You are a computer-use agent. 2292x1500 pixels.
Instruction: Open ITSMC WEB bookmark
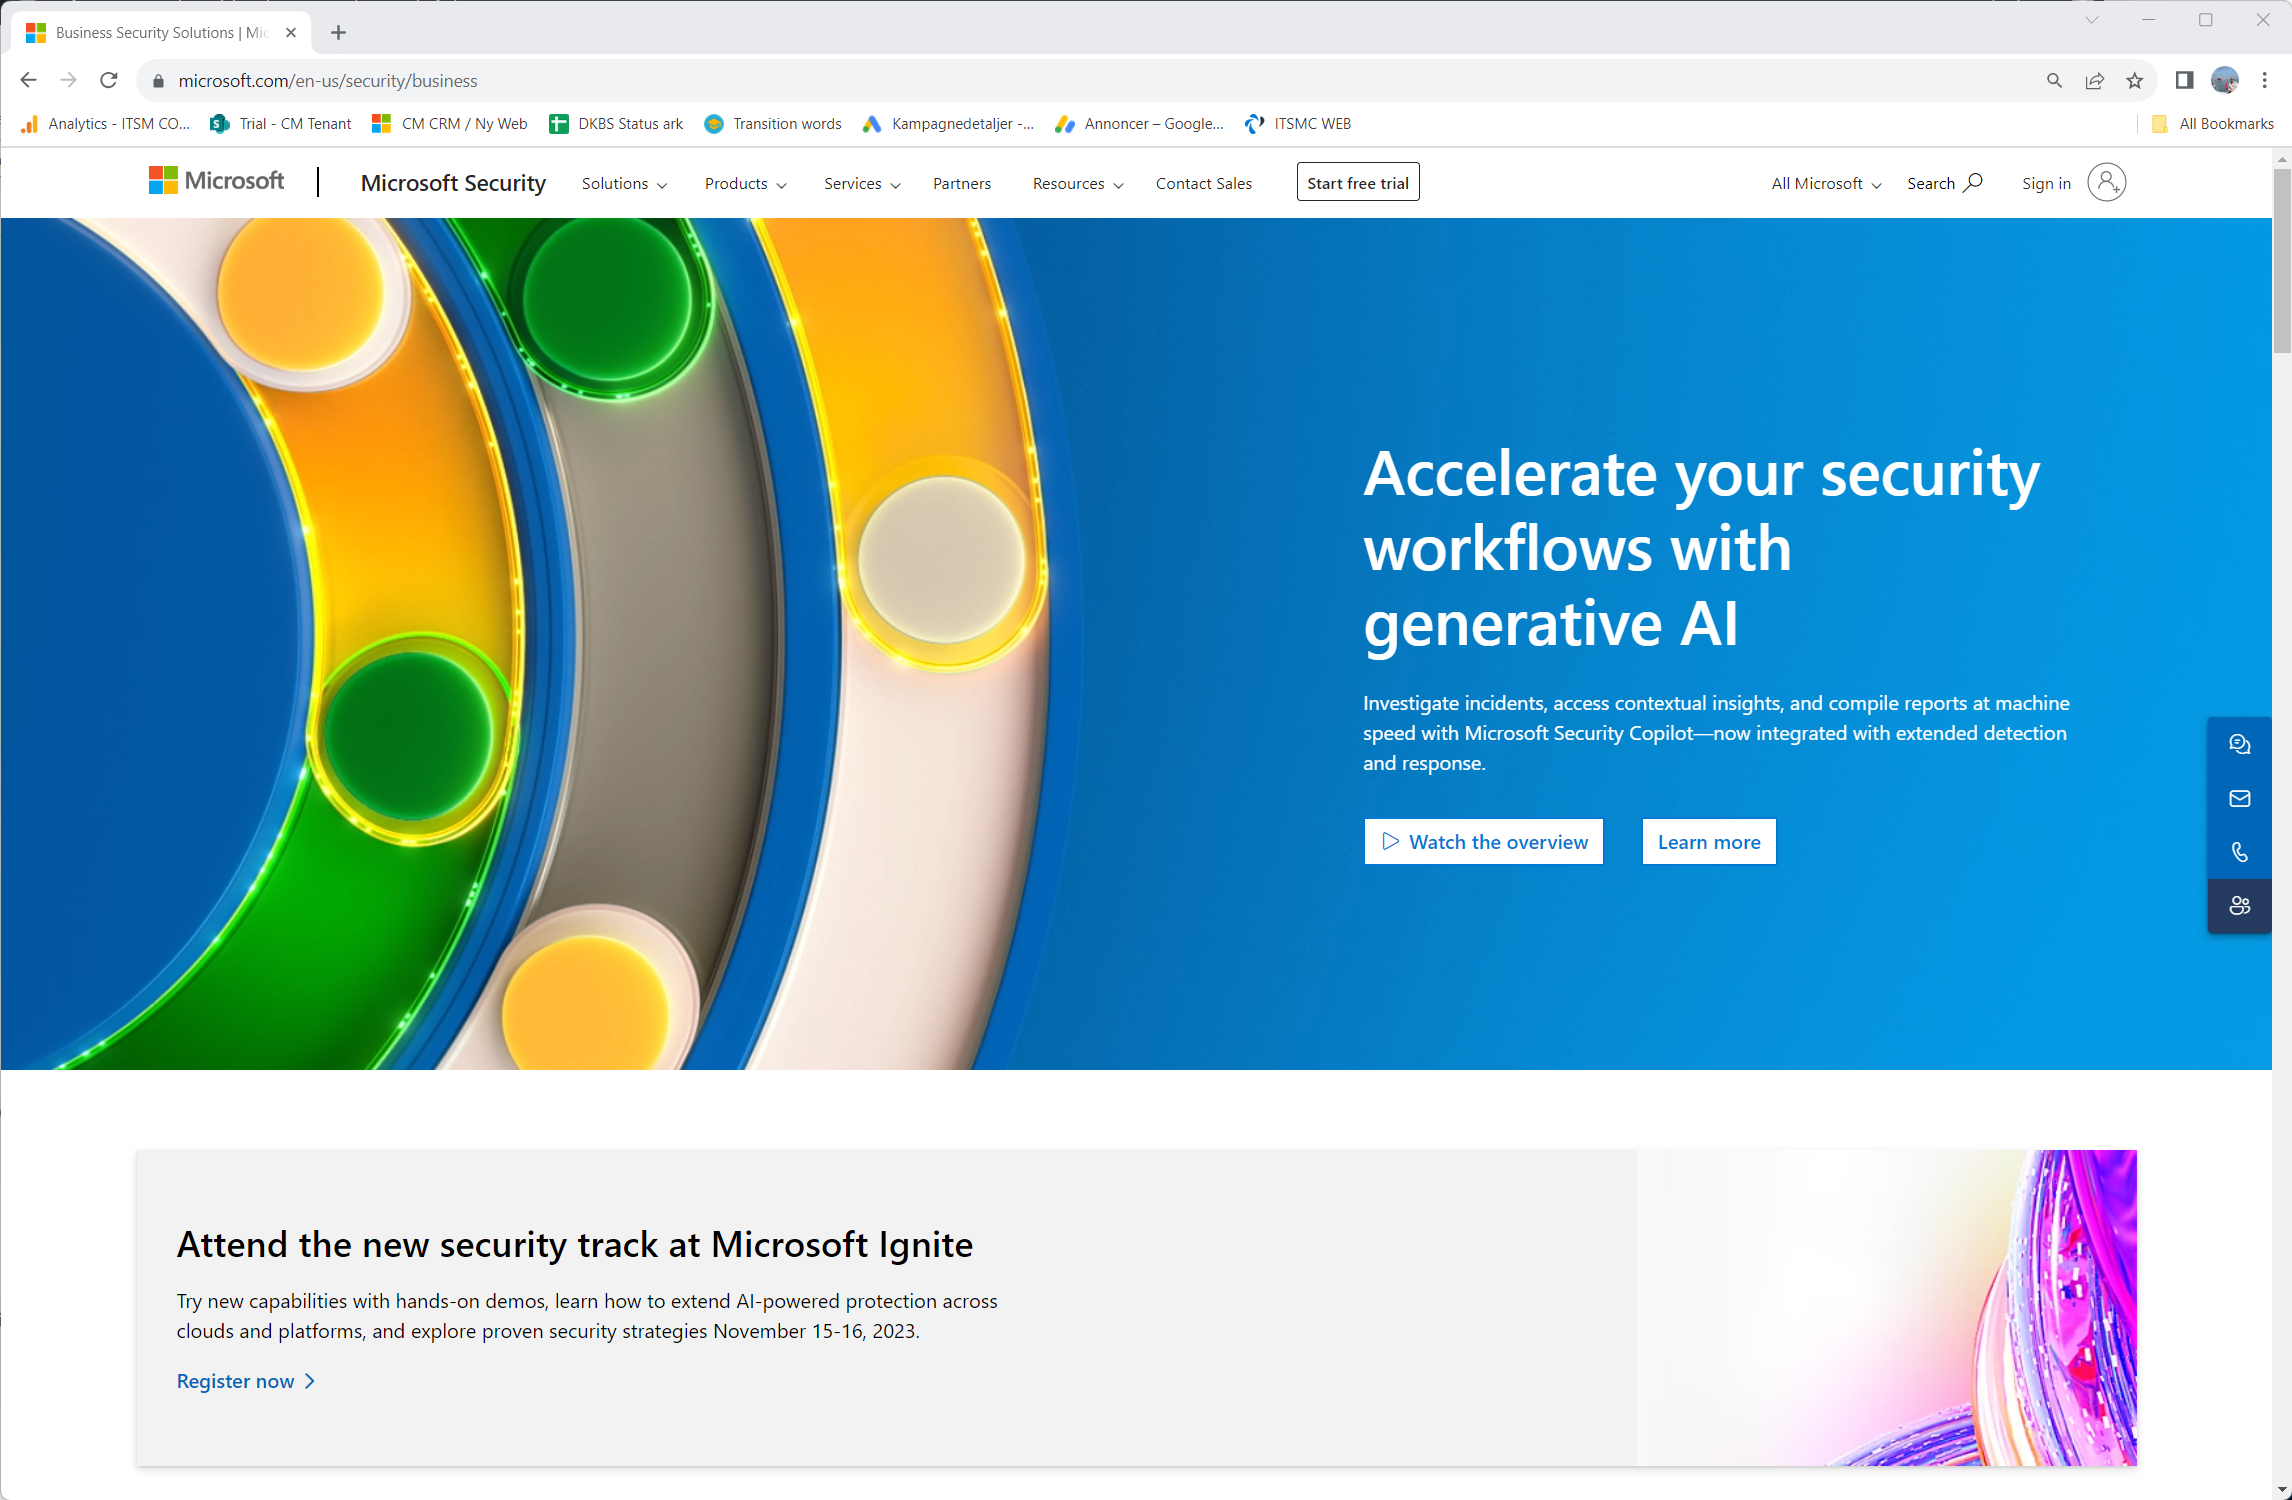(x=1298, y=124)
